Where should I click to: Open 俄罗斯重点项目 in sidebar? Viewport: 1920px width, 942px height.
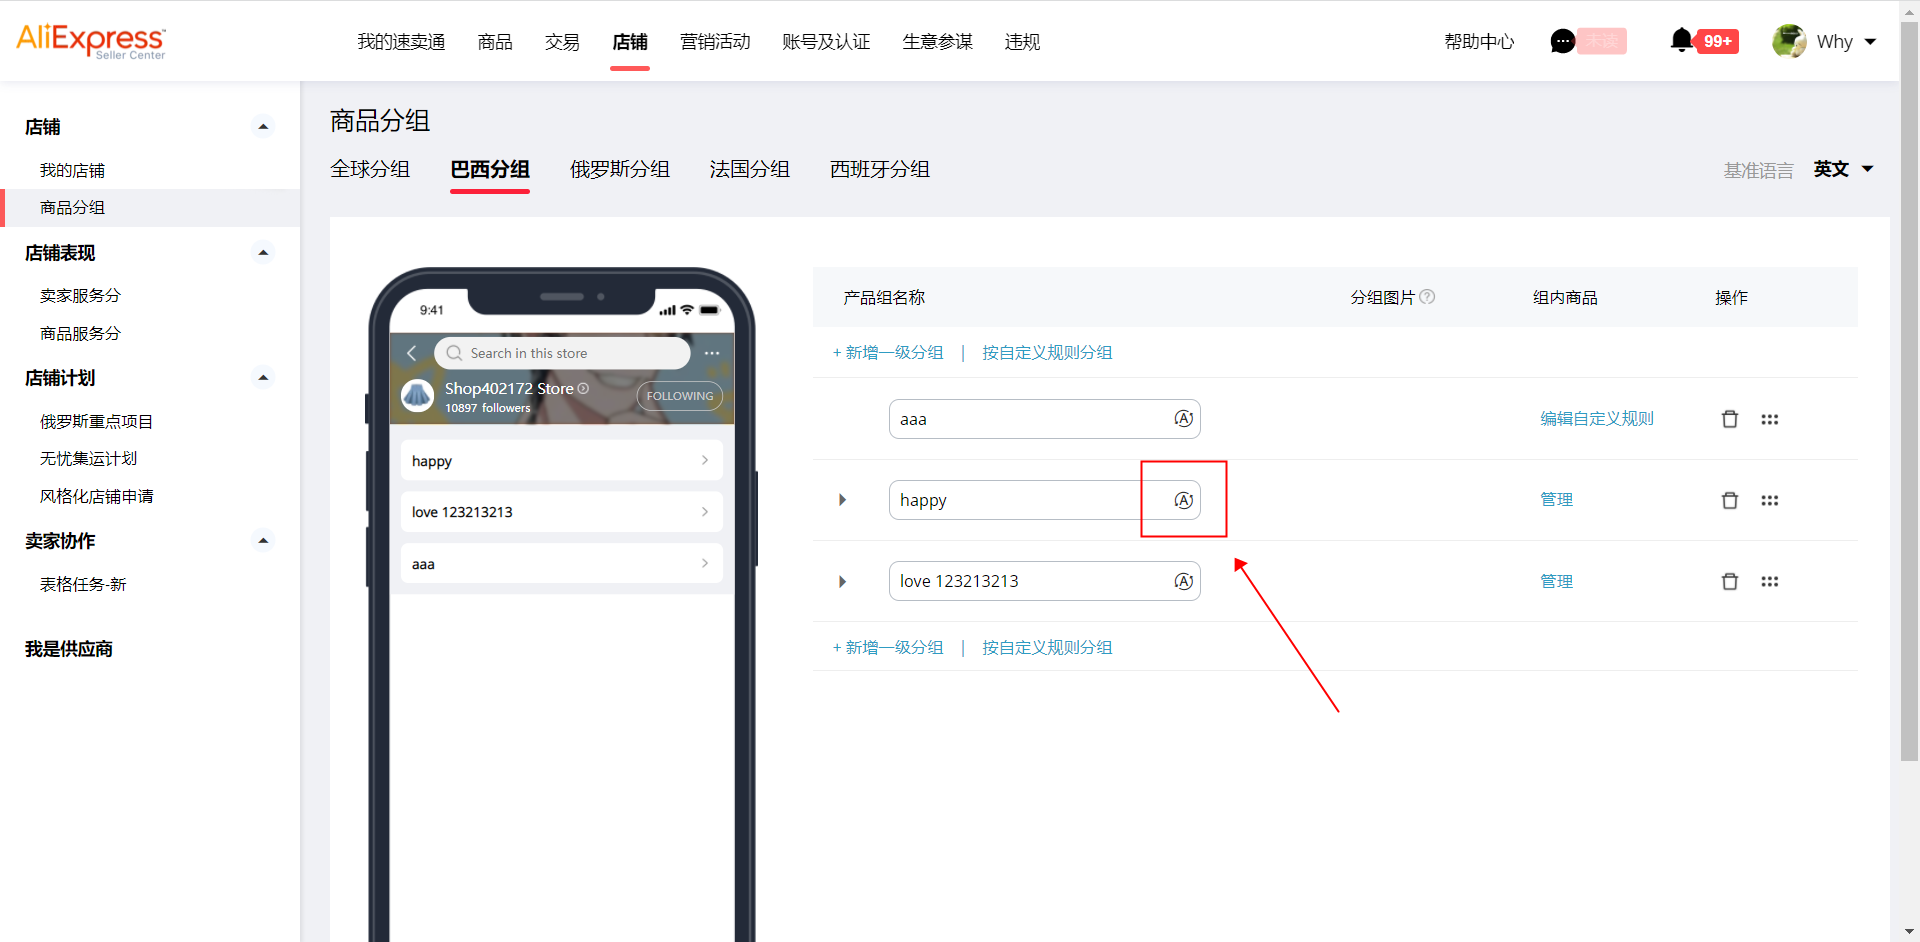coord(96,421)
